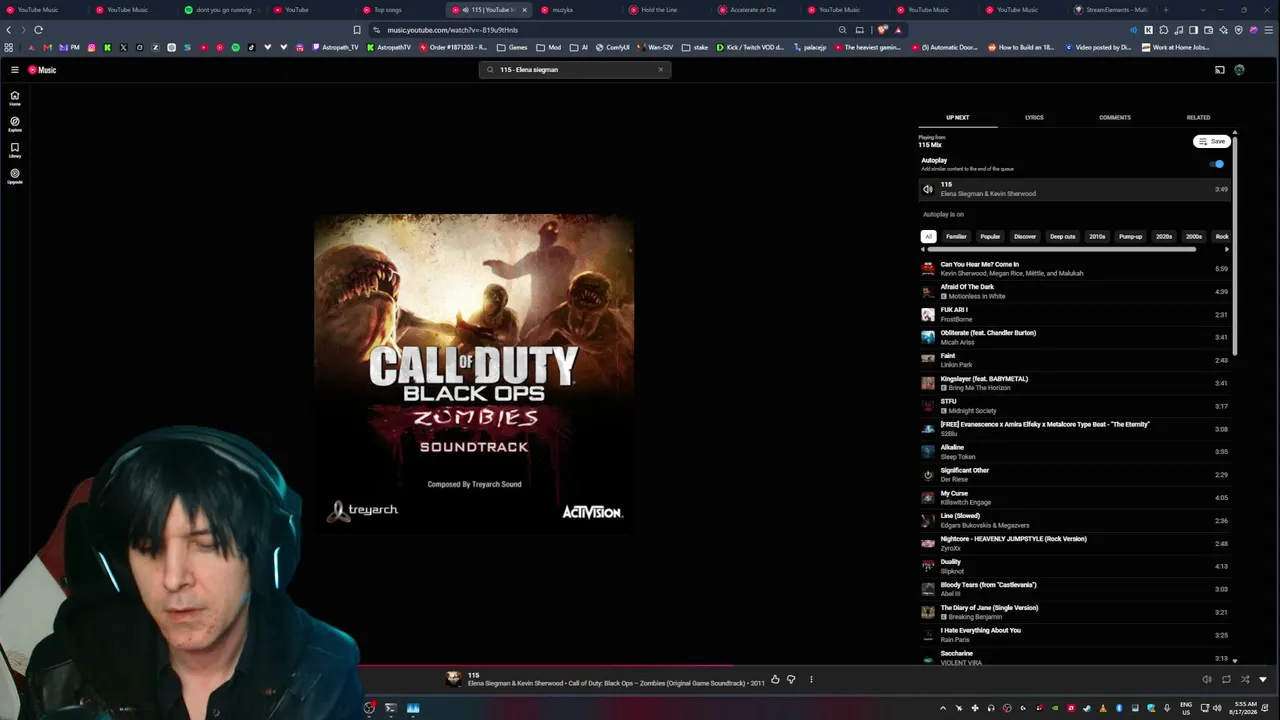Close the active "115 | YouTube" browser tab
The width and height of the screenshot is (1280, 720).
click(x=524, y=10)
